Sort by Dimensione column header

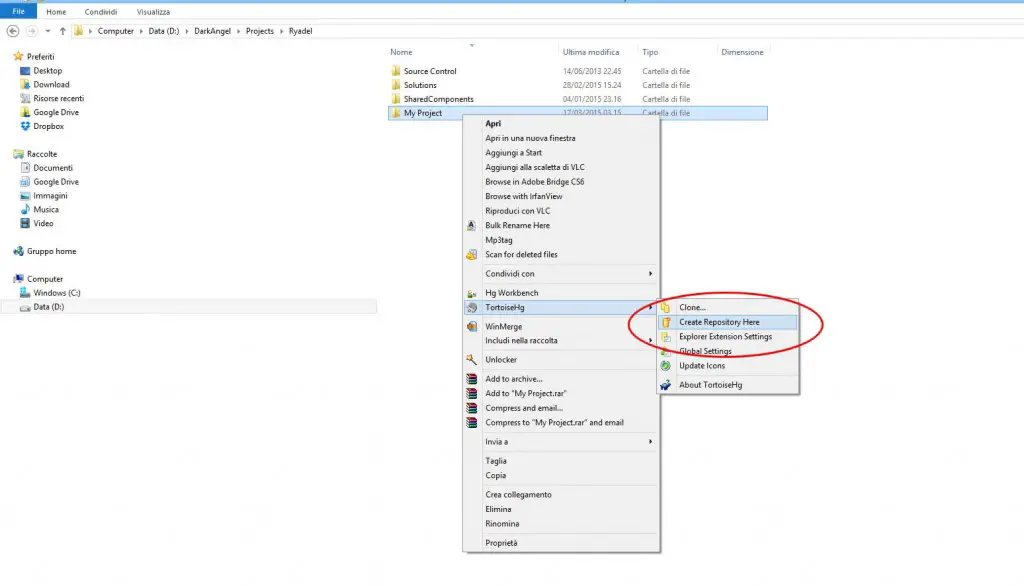coord(743,52)
